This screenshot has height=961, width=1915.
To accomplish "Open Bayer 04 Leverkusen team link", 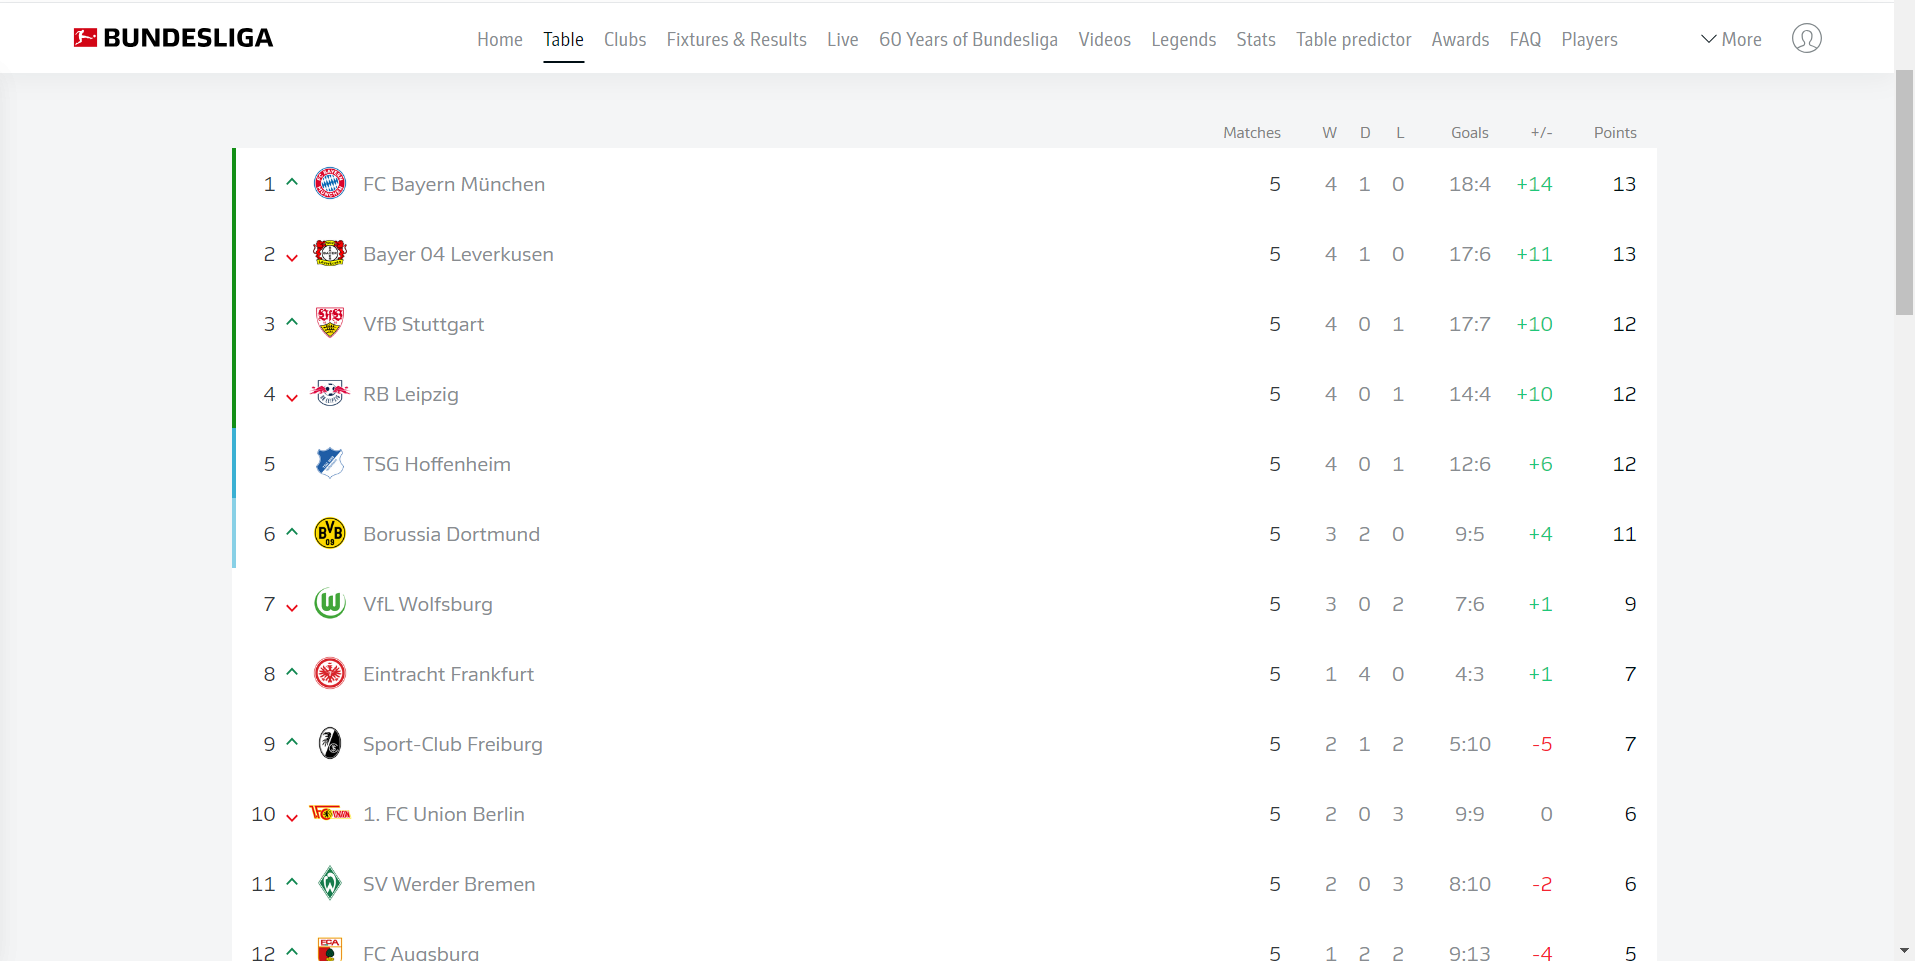I will [458, 254].
